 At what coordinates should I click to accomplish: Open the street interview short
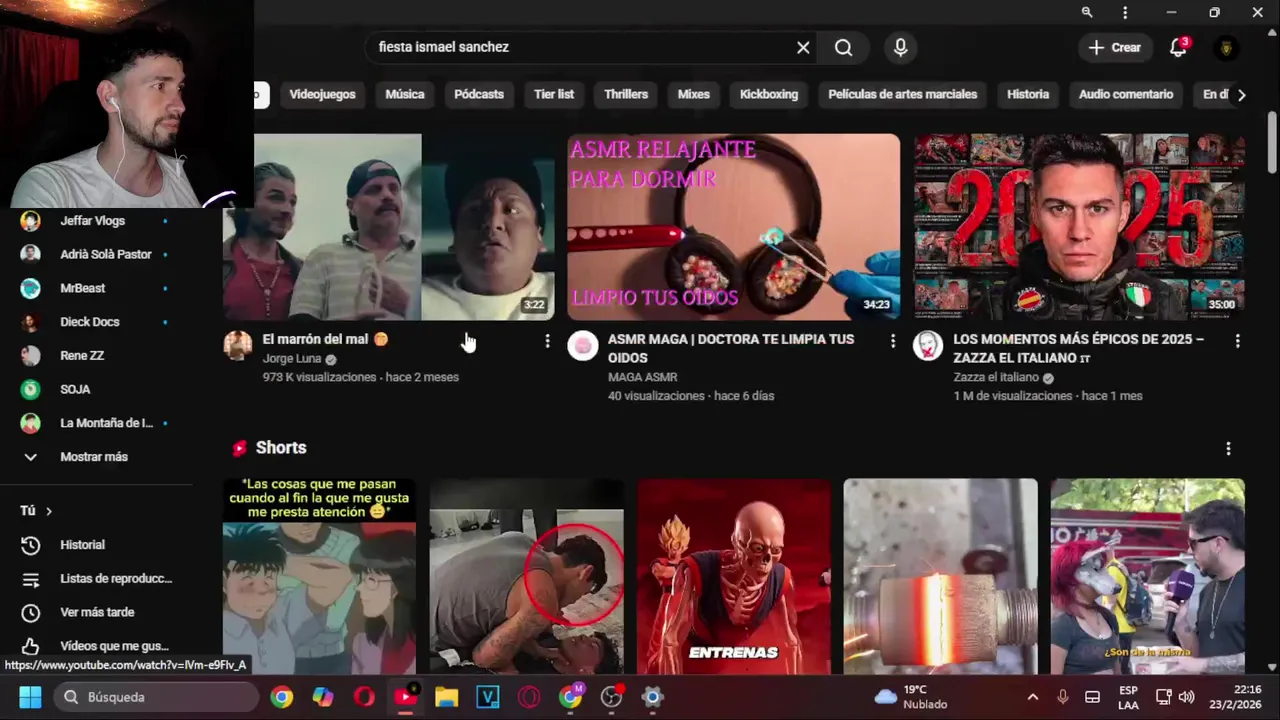[x=1147, y=576]
